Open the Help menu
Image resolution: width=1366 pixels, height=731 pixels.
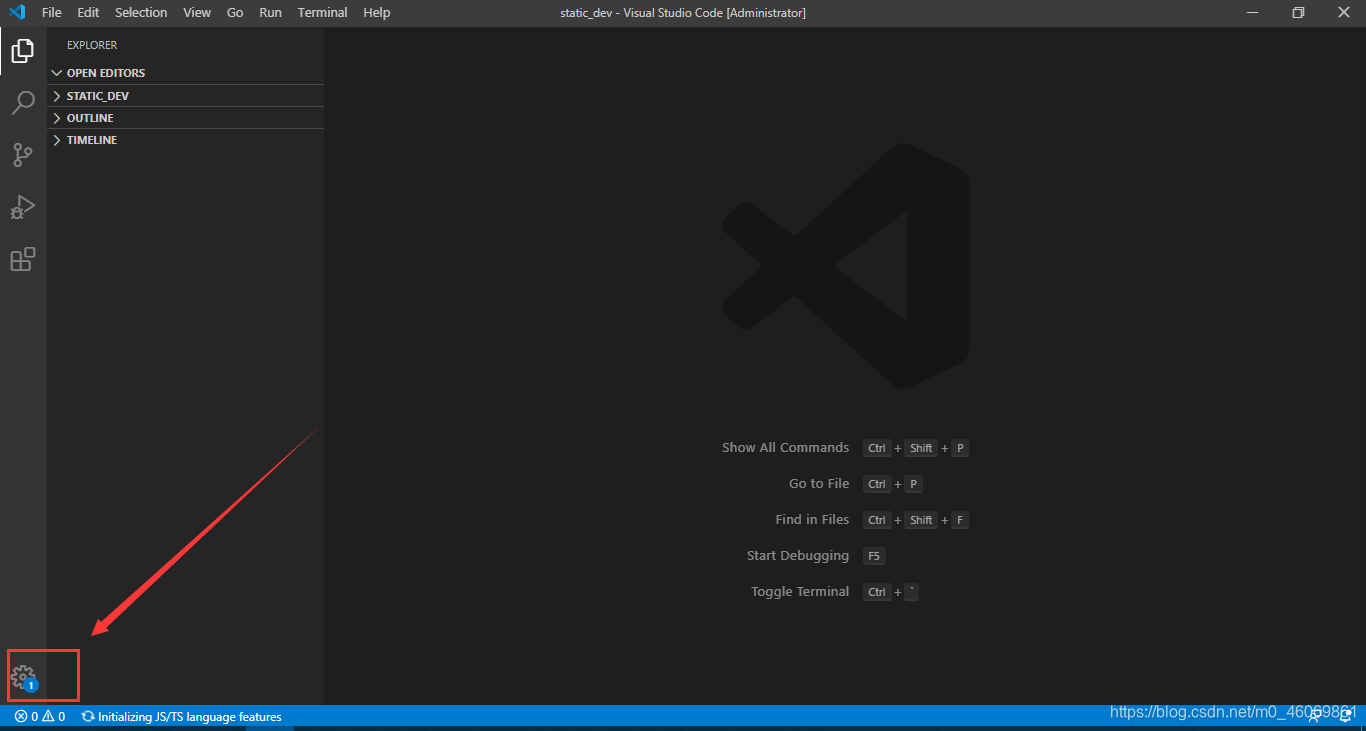pos(377,13)
